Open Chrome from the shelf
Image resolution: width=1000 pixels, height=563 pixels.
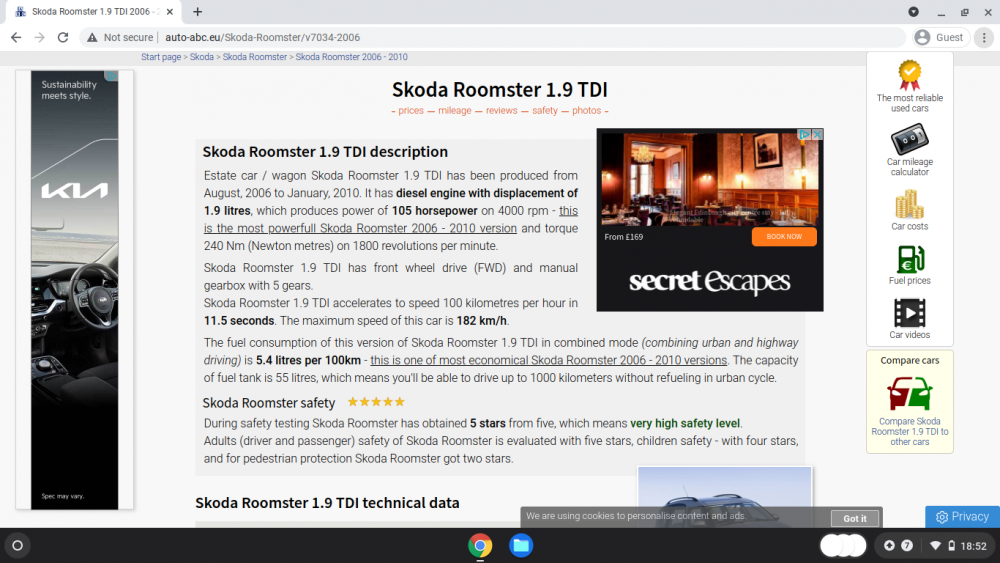480,546
